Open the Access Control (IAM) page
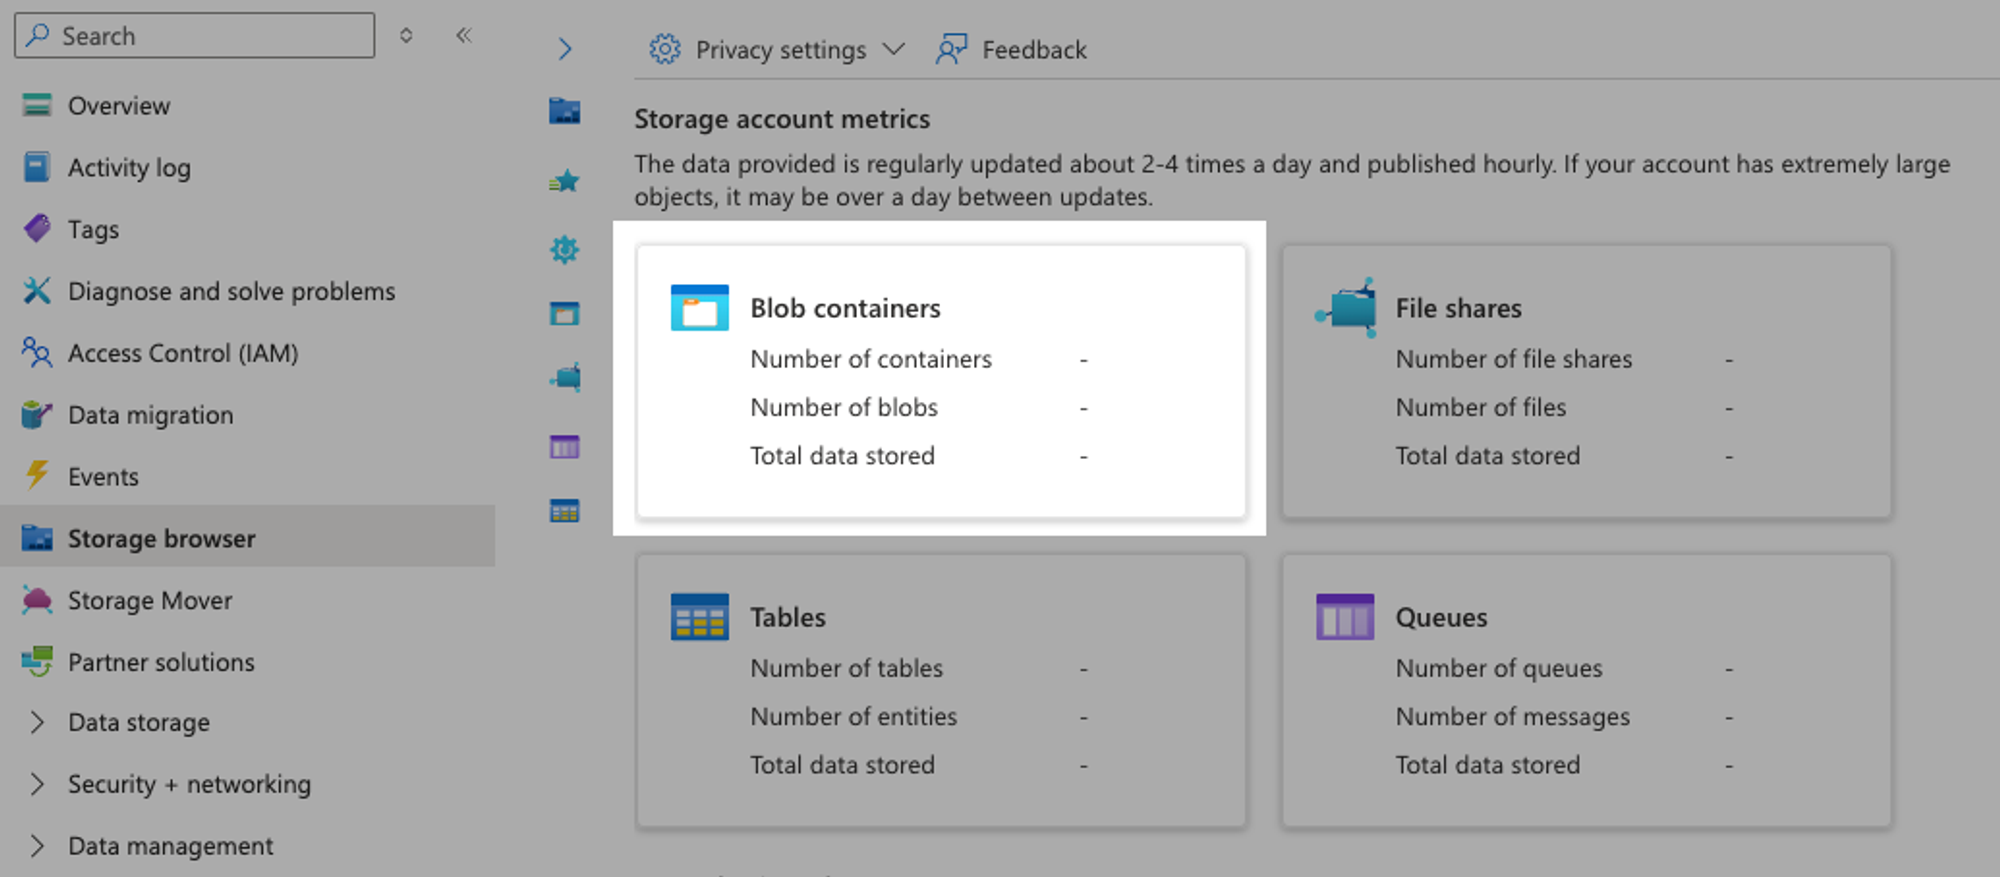Screen dimensions: 2000x877 click(182, 353)
